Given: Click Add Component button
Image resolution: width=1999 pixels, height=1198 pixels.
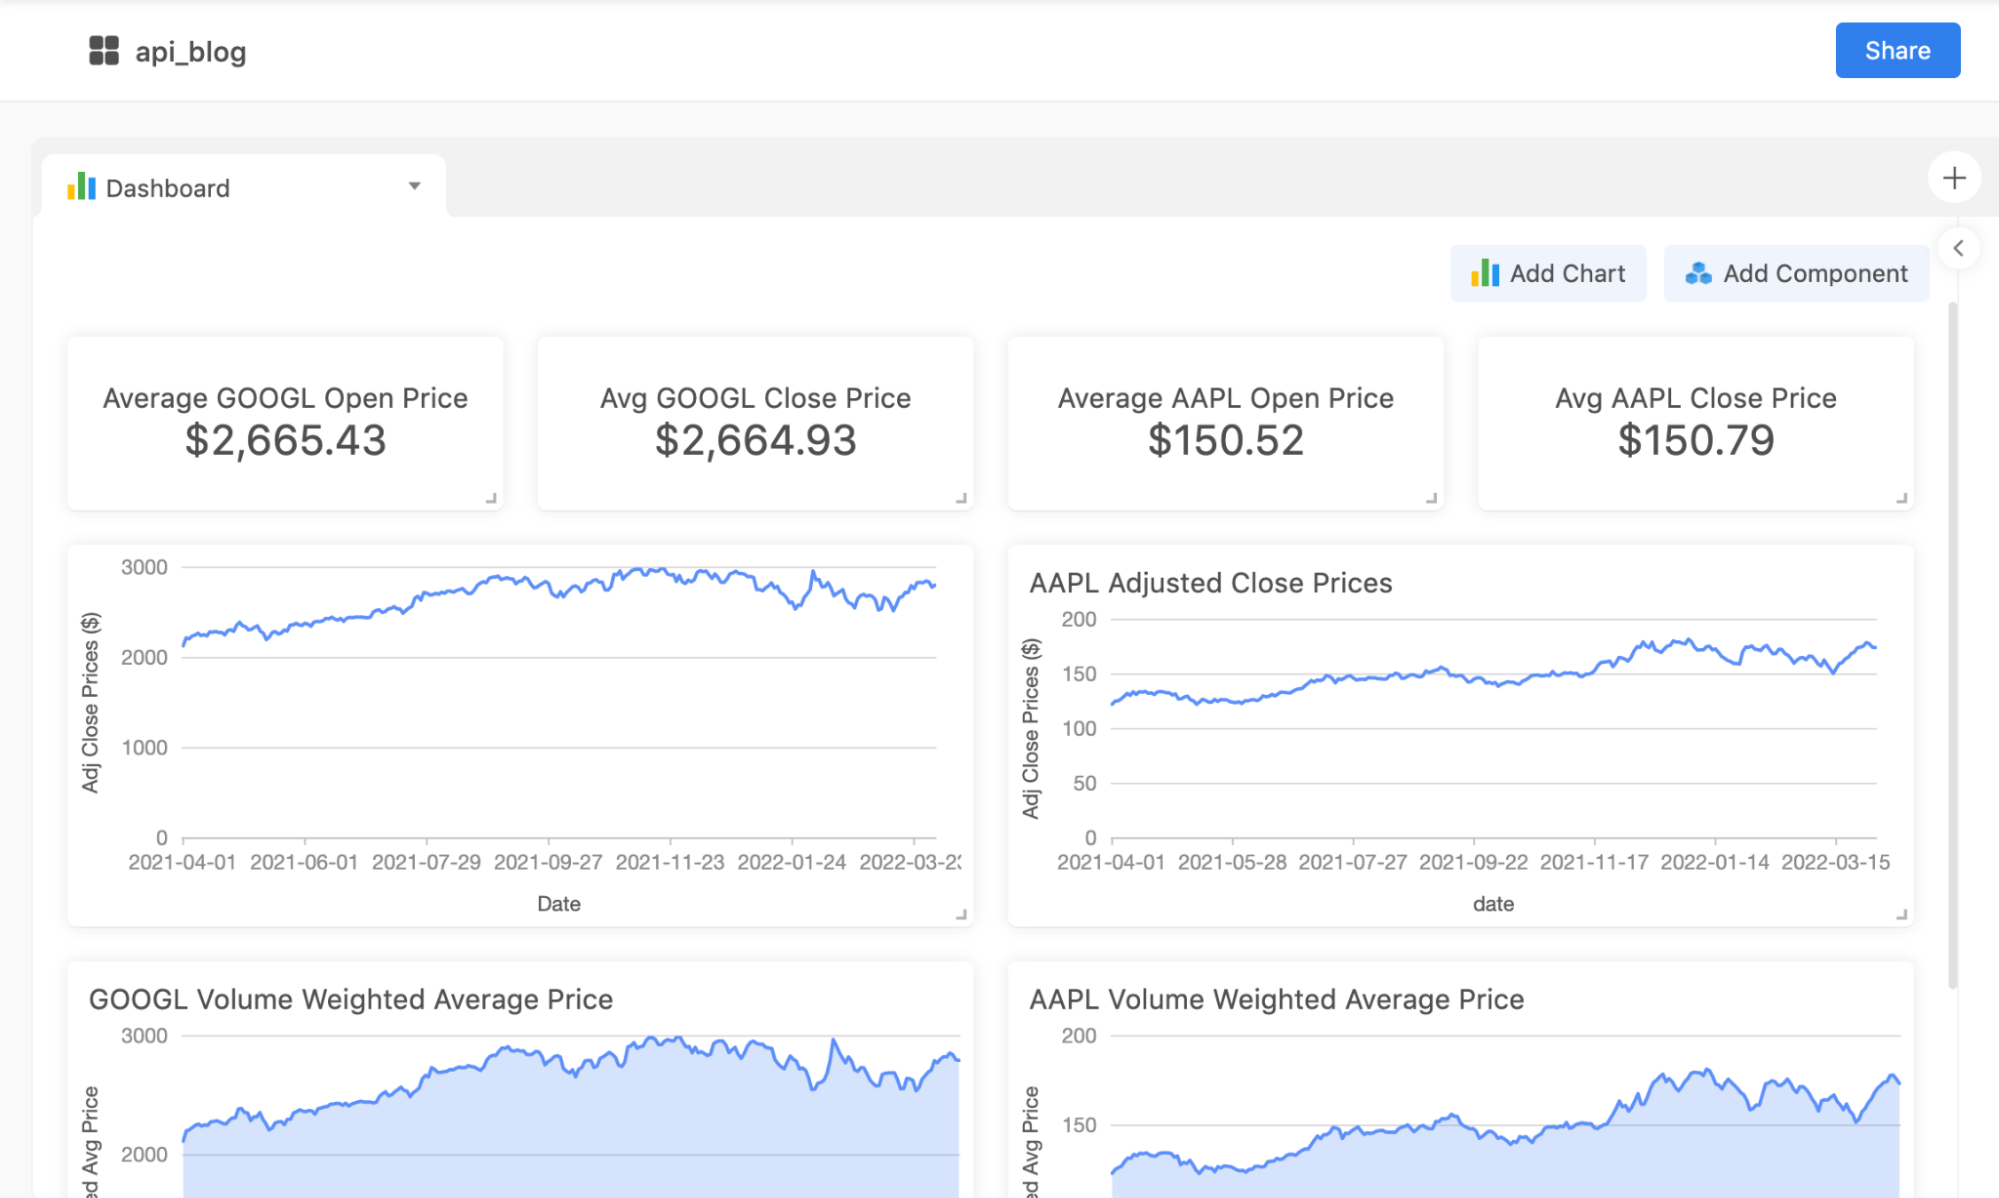Looking at the screenshot, I should (x=1796, y=273).
